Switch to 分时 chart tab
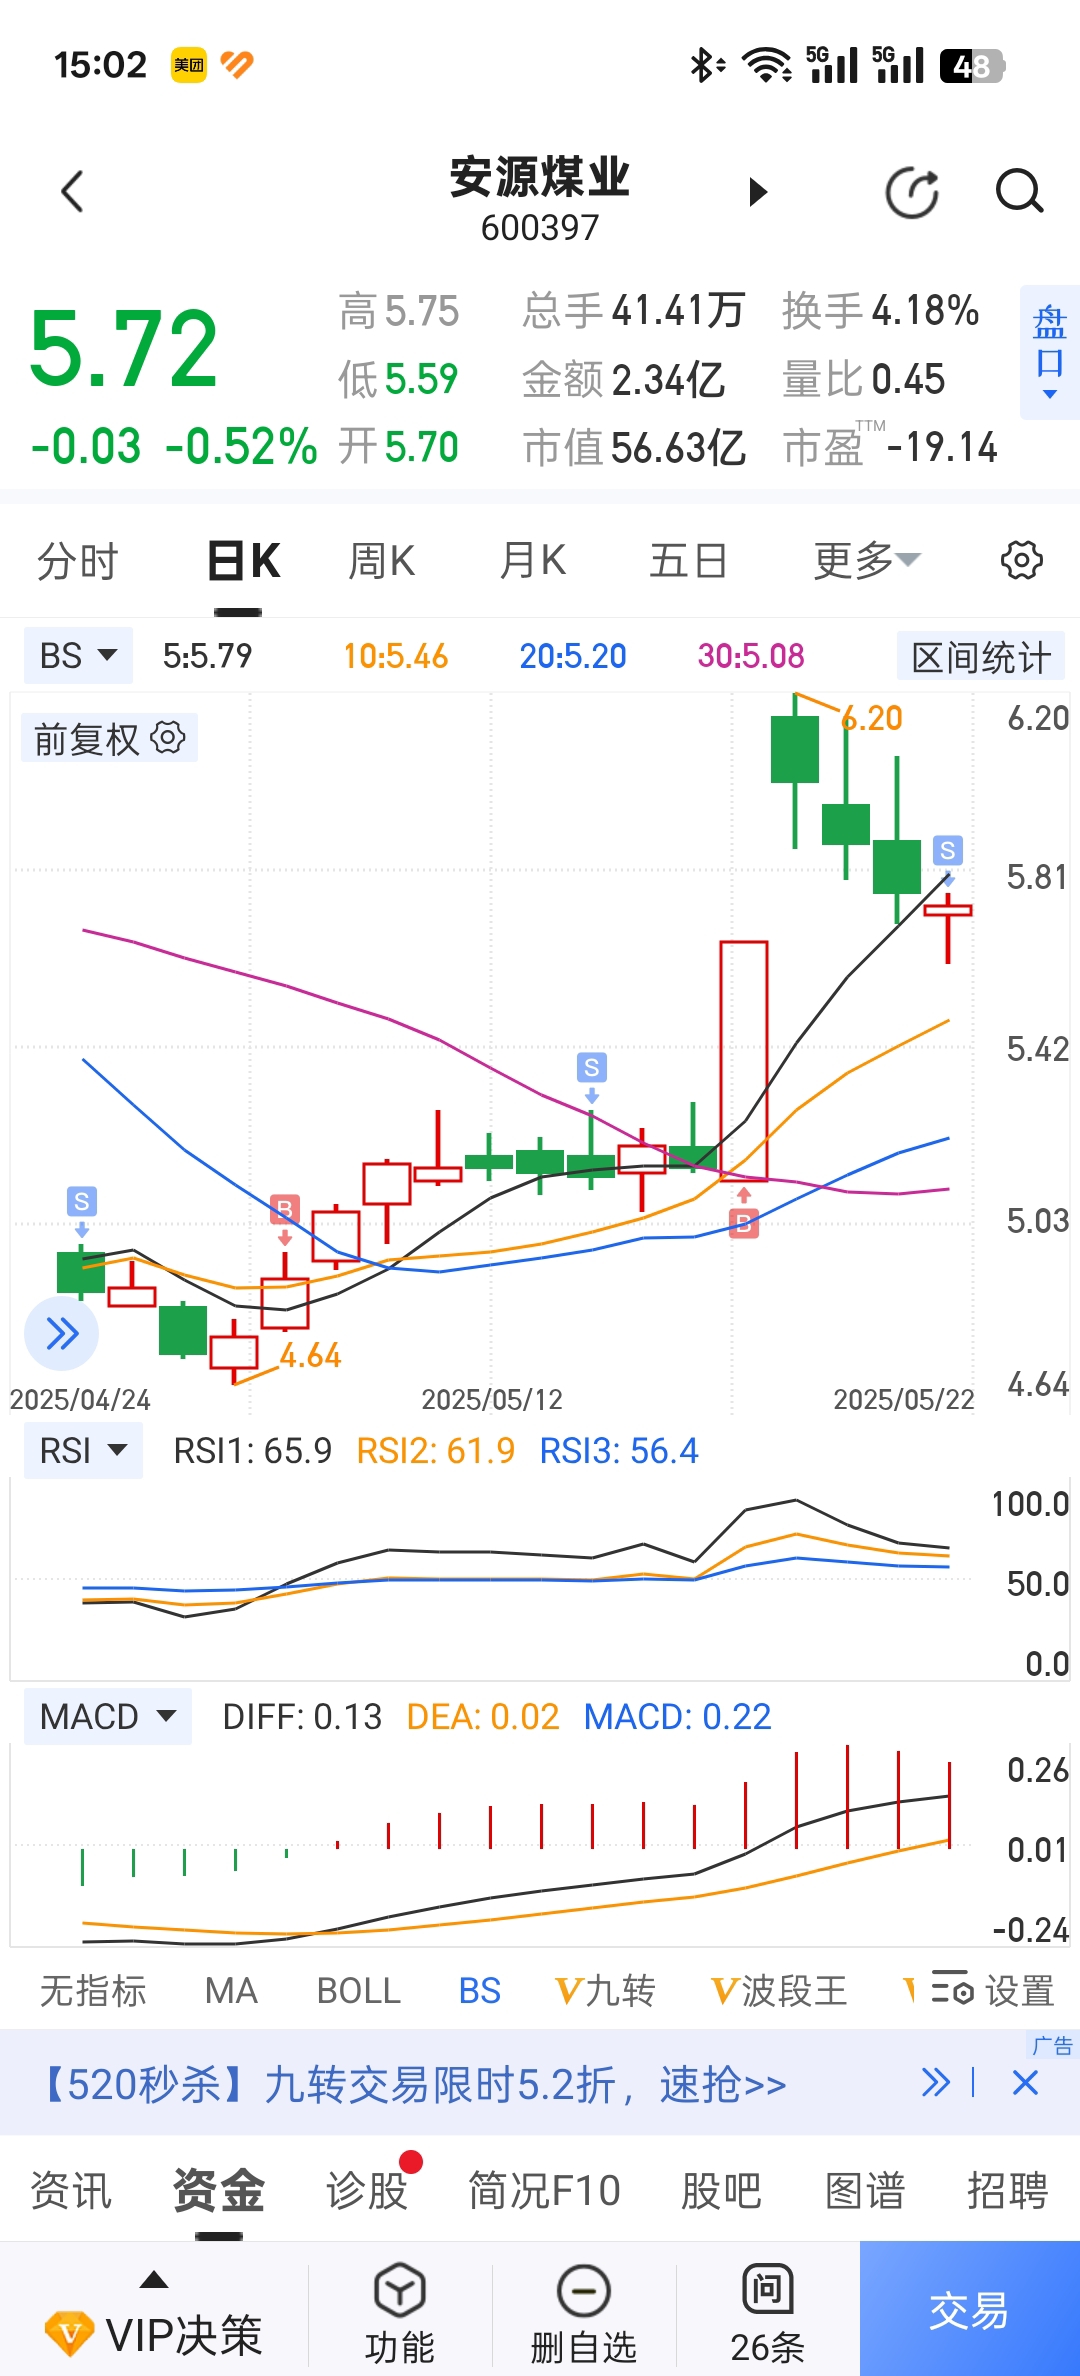The image size is (1080, 2376). 77,560
